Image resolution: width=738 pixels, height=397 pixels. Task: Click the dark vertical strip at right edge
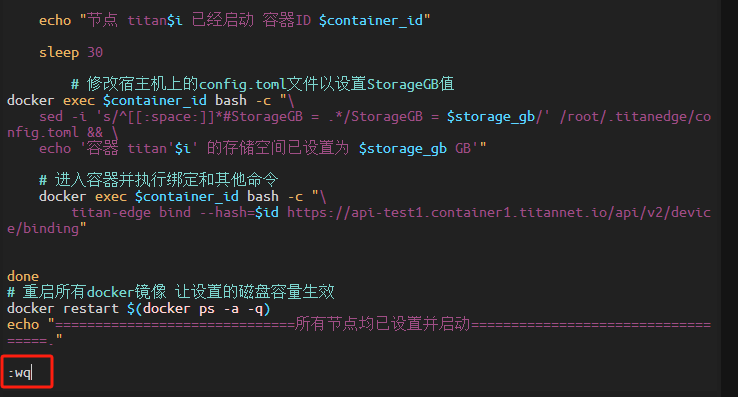729,198
